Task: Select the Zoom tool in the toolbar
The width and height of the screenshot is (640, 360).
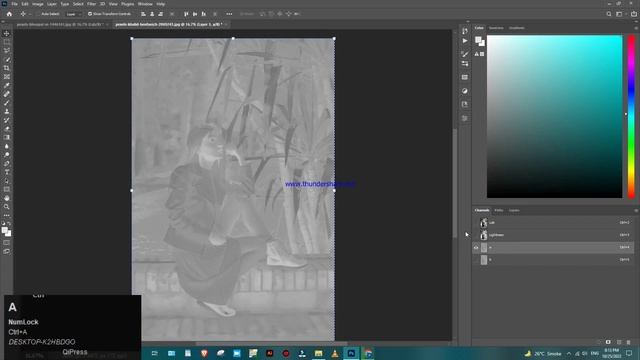Action: click(x=7, y=207)
